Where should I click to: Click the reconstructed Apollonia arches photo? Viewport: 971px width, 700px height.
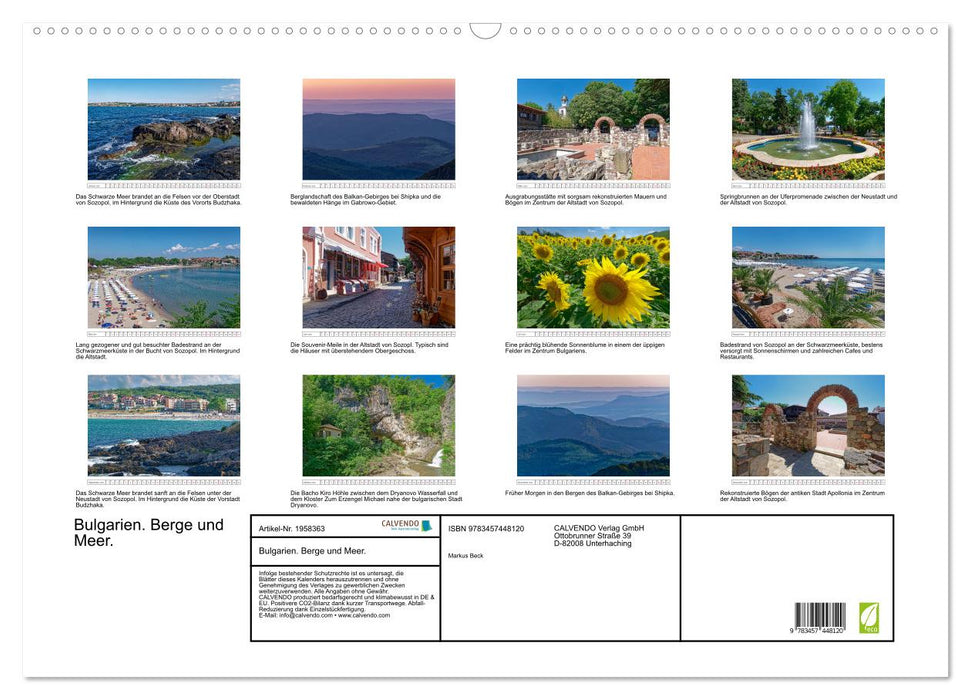[x=808, y=424]
